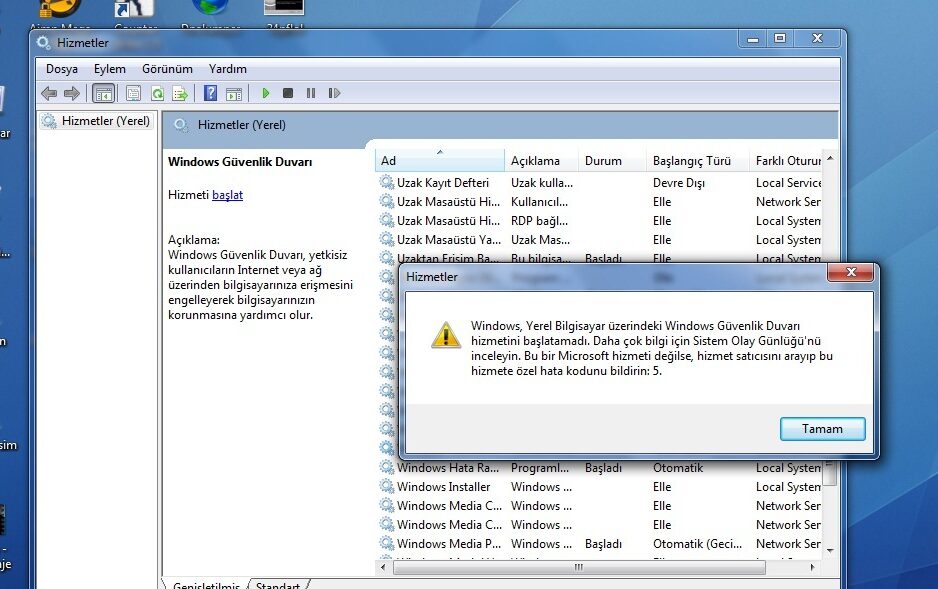The height and width of the screenshot is (589, 938).
Task: Click the Refresh toolbar icon
Action: [158, 92]
